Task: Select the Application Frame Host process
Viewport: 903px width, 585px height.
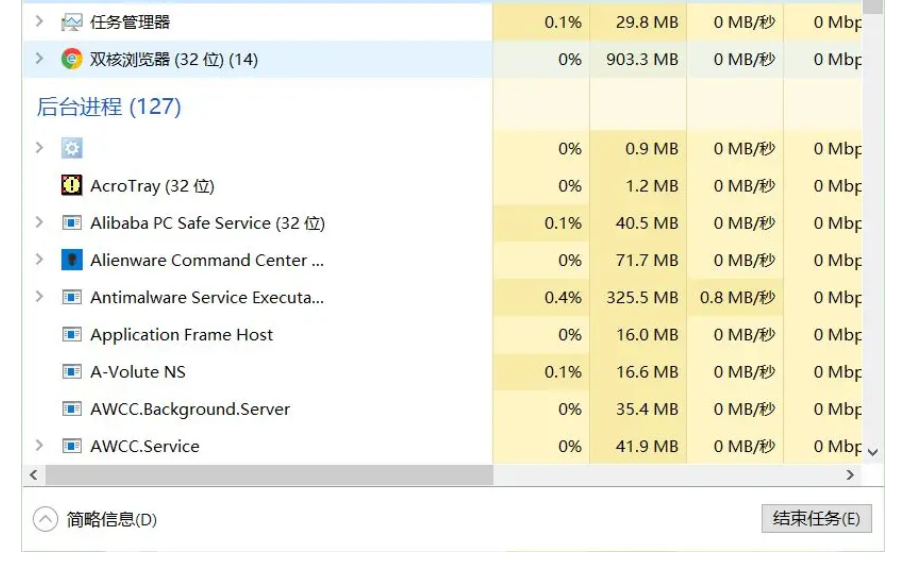Action: 181,335
